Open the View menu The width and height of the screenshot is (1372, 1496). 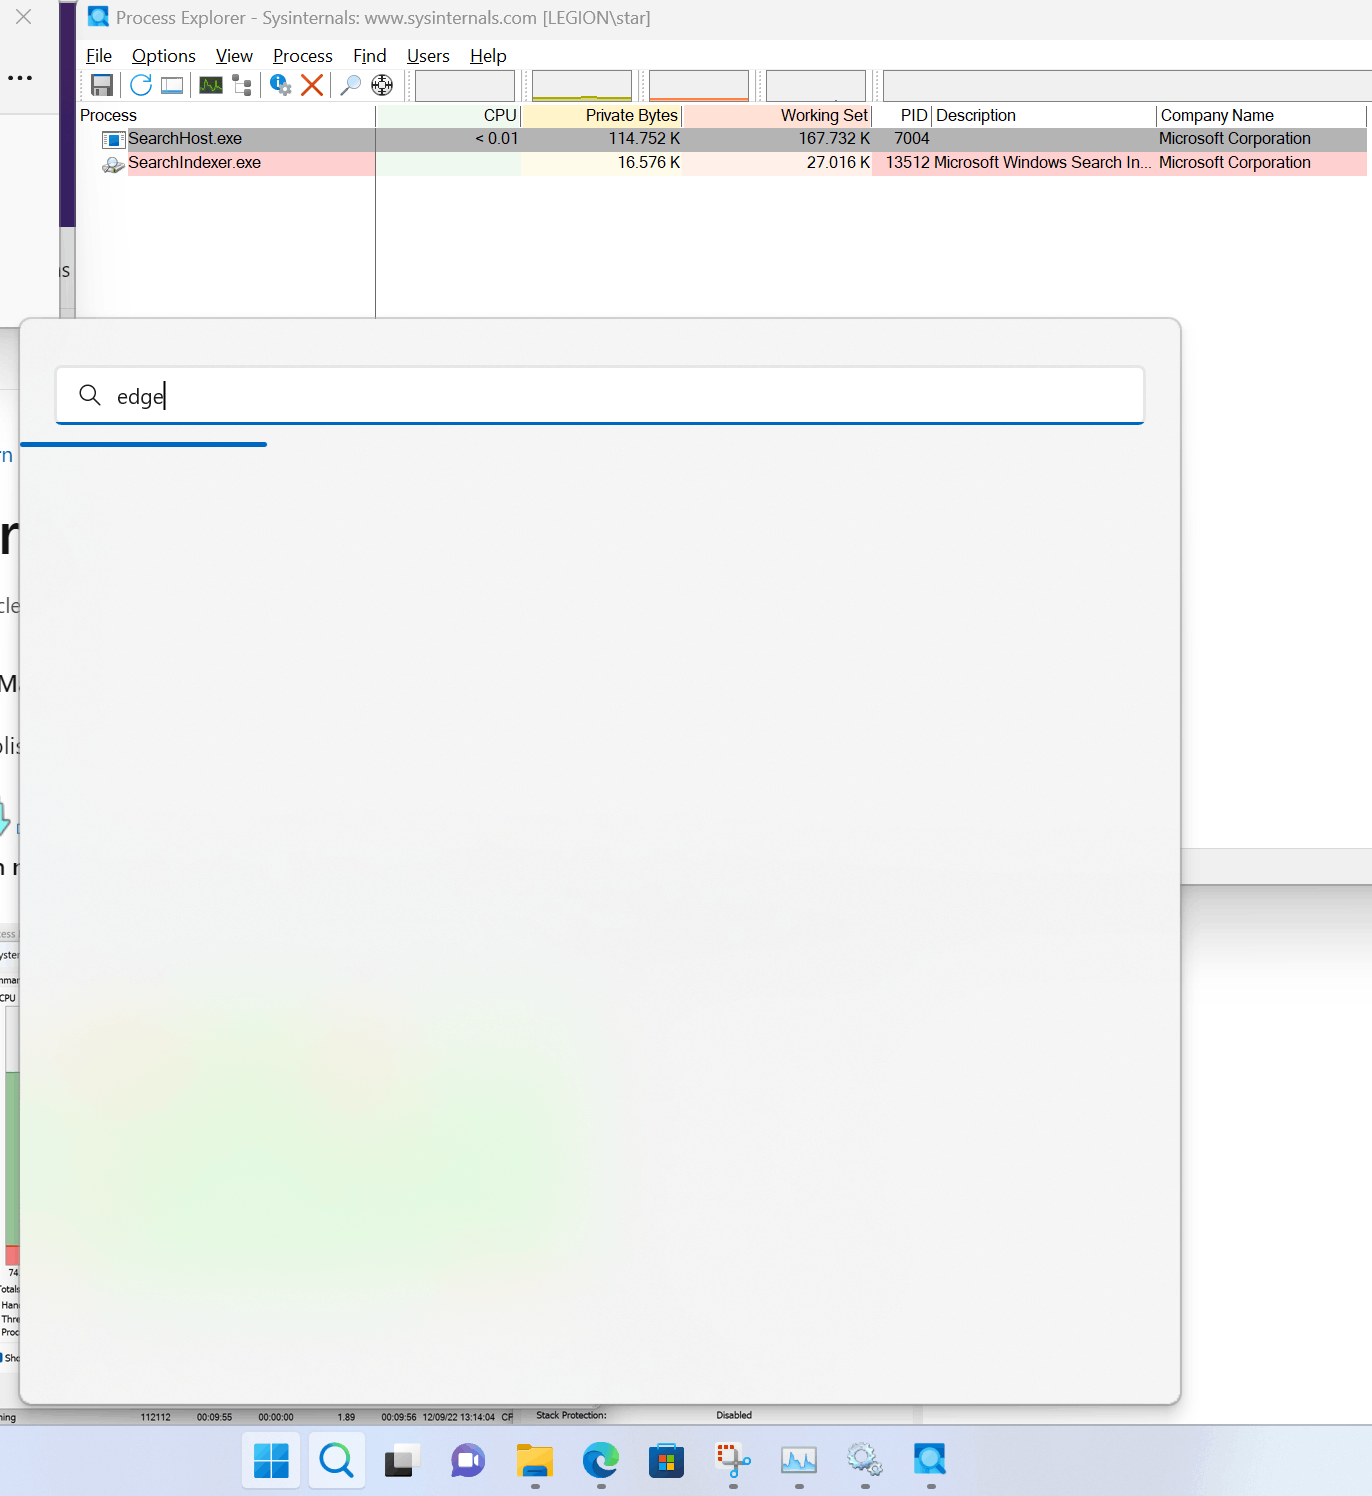(234, 56)
